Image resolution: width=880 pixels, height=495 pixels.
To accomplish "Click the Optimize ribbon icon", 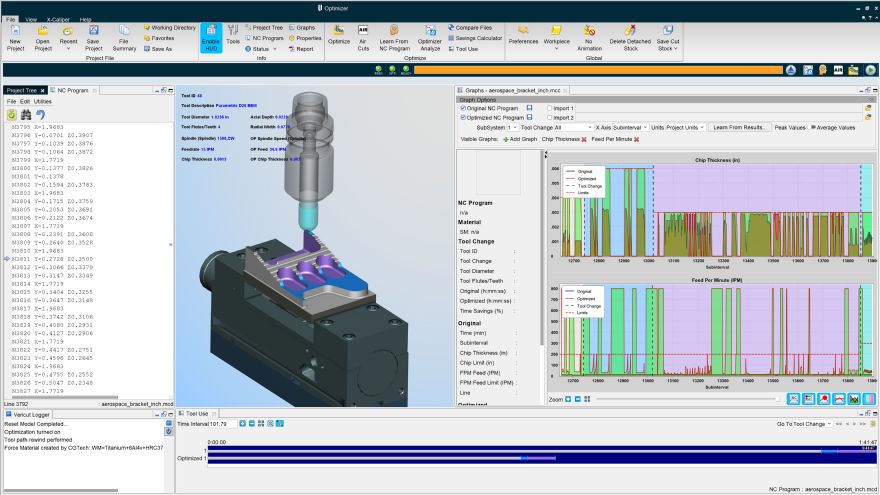I will [338, 37].
